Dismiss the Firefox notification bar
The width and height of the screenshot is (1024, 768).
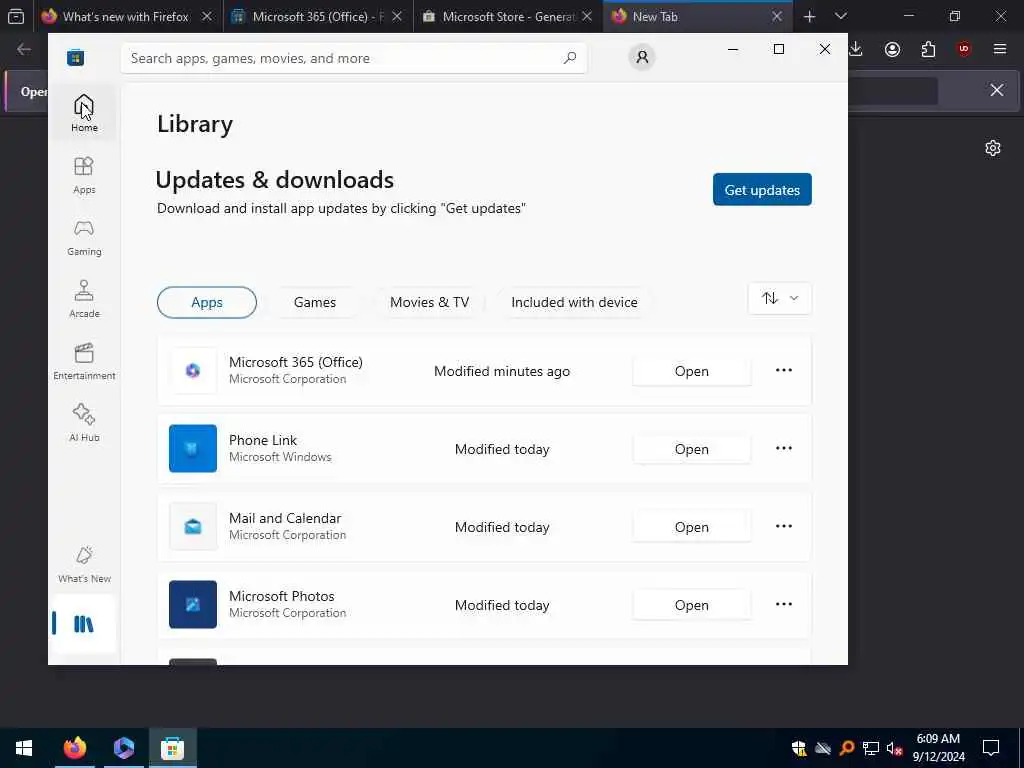point(997,90)
